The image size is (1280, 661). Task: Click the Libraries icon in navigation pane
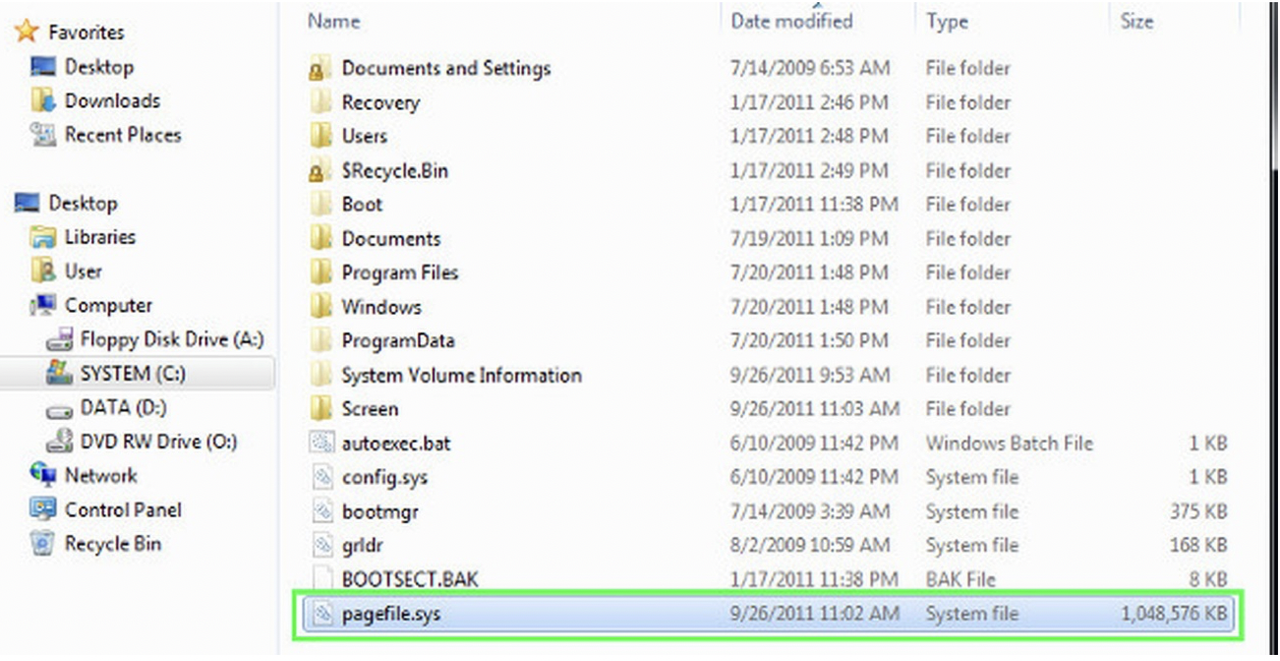pyautogui.click(x=43, y=237)
